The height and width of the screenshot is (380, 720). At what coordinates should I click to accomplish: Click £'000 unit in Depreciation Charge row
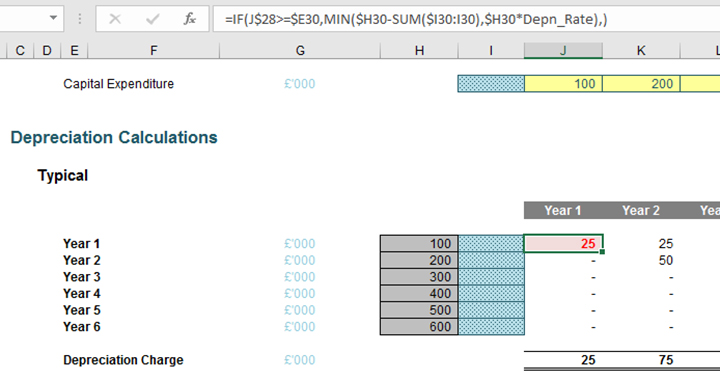coord(299,360)
